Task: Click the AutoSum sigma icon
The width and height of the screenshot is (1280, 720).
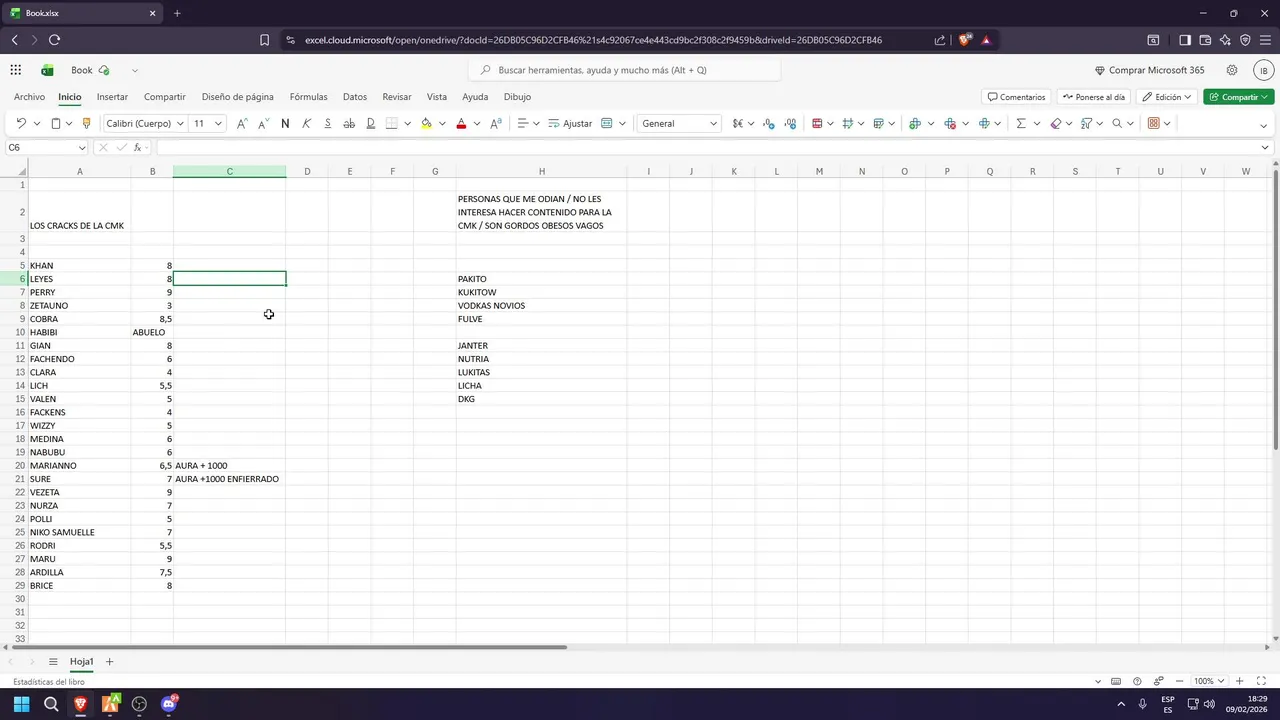Action: pyautogui.click(x=1021, y=123)
